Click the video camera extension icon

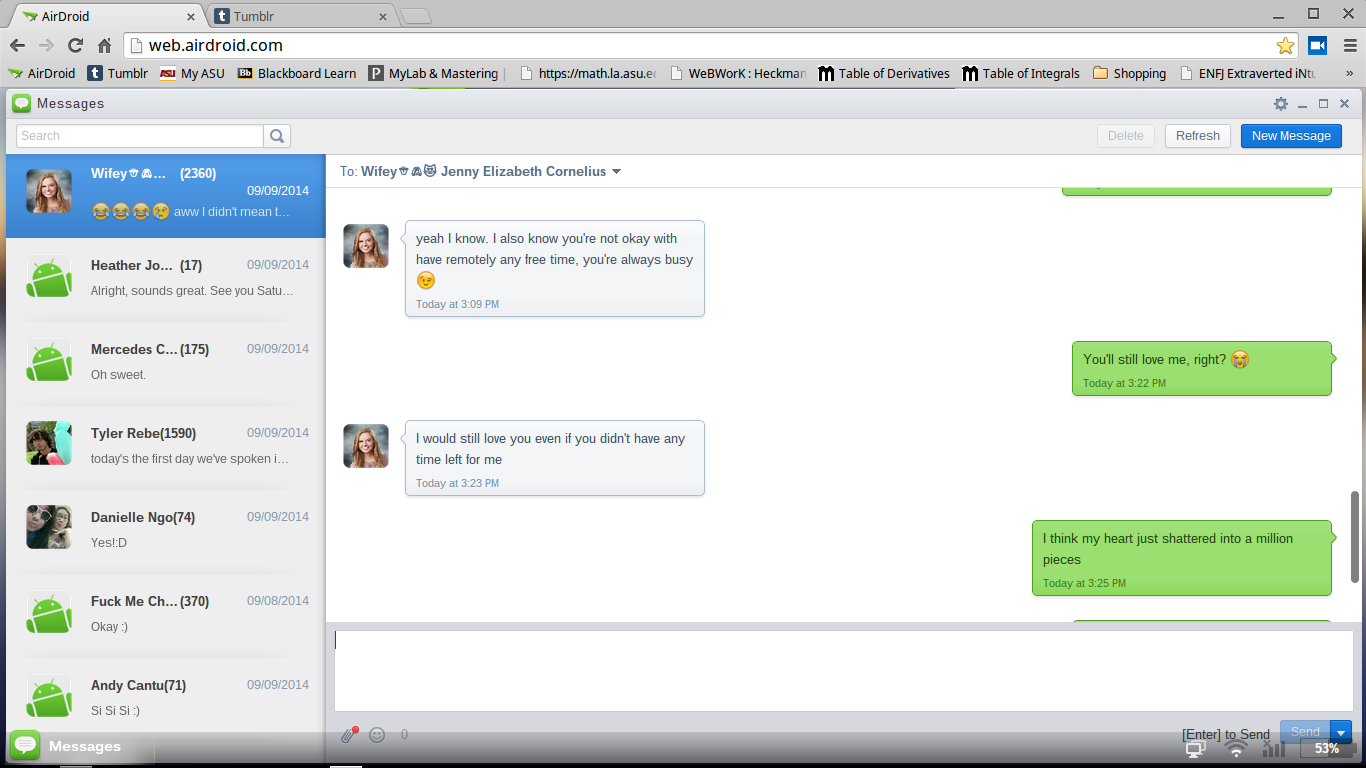pos(1317,45)
